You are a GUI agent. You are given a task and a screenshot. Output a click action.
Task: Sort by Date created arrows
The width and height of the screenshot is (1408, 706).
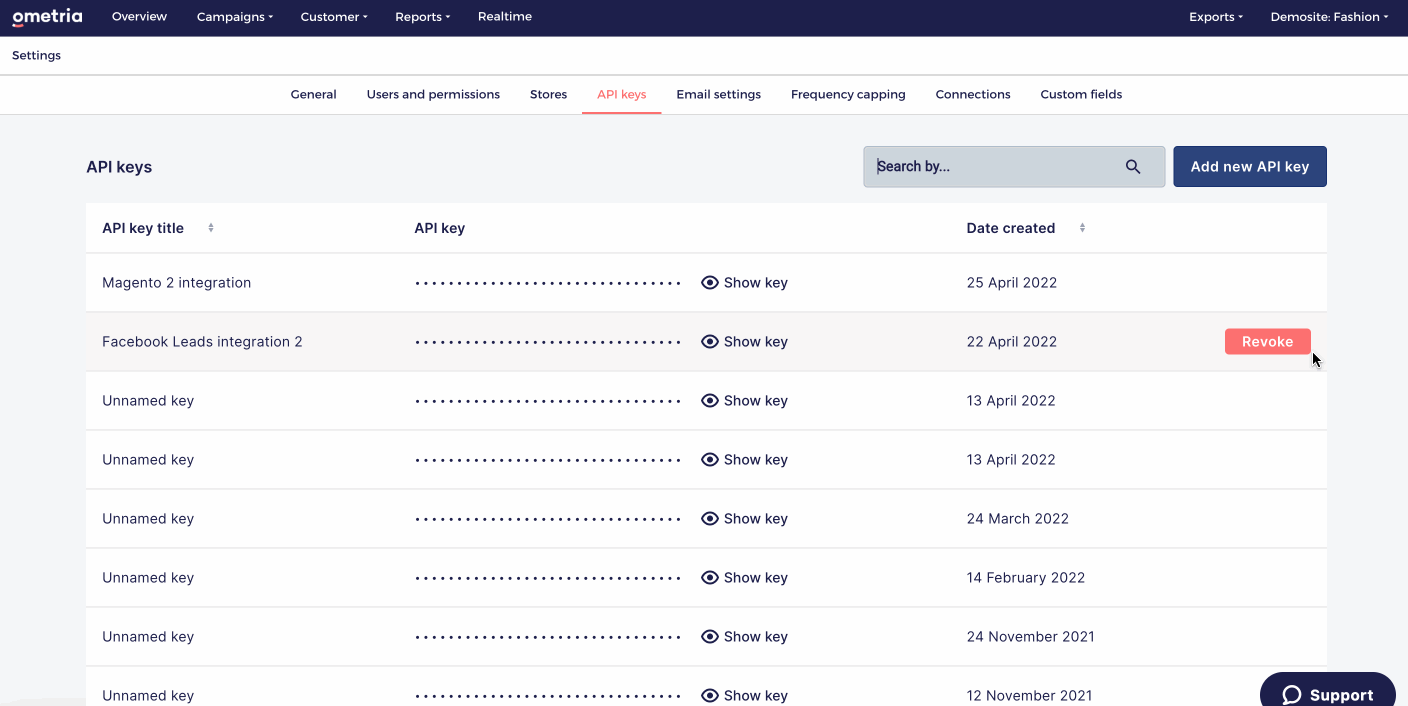tap(1082, 228)
